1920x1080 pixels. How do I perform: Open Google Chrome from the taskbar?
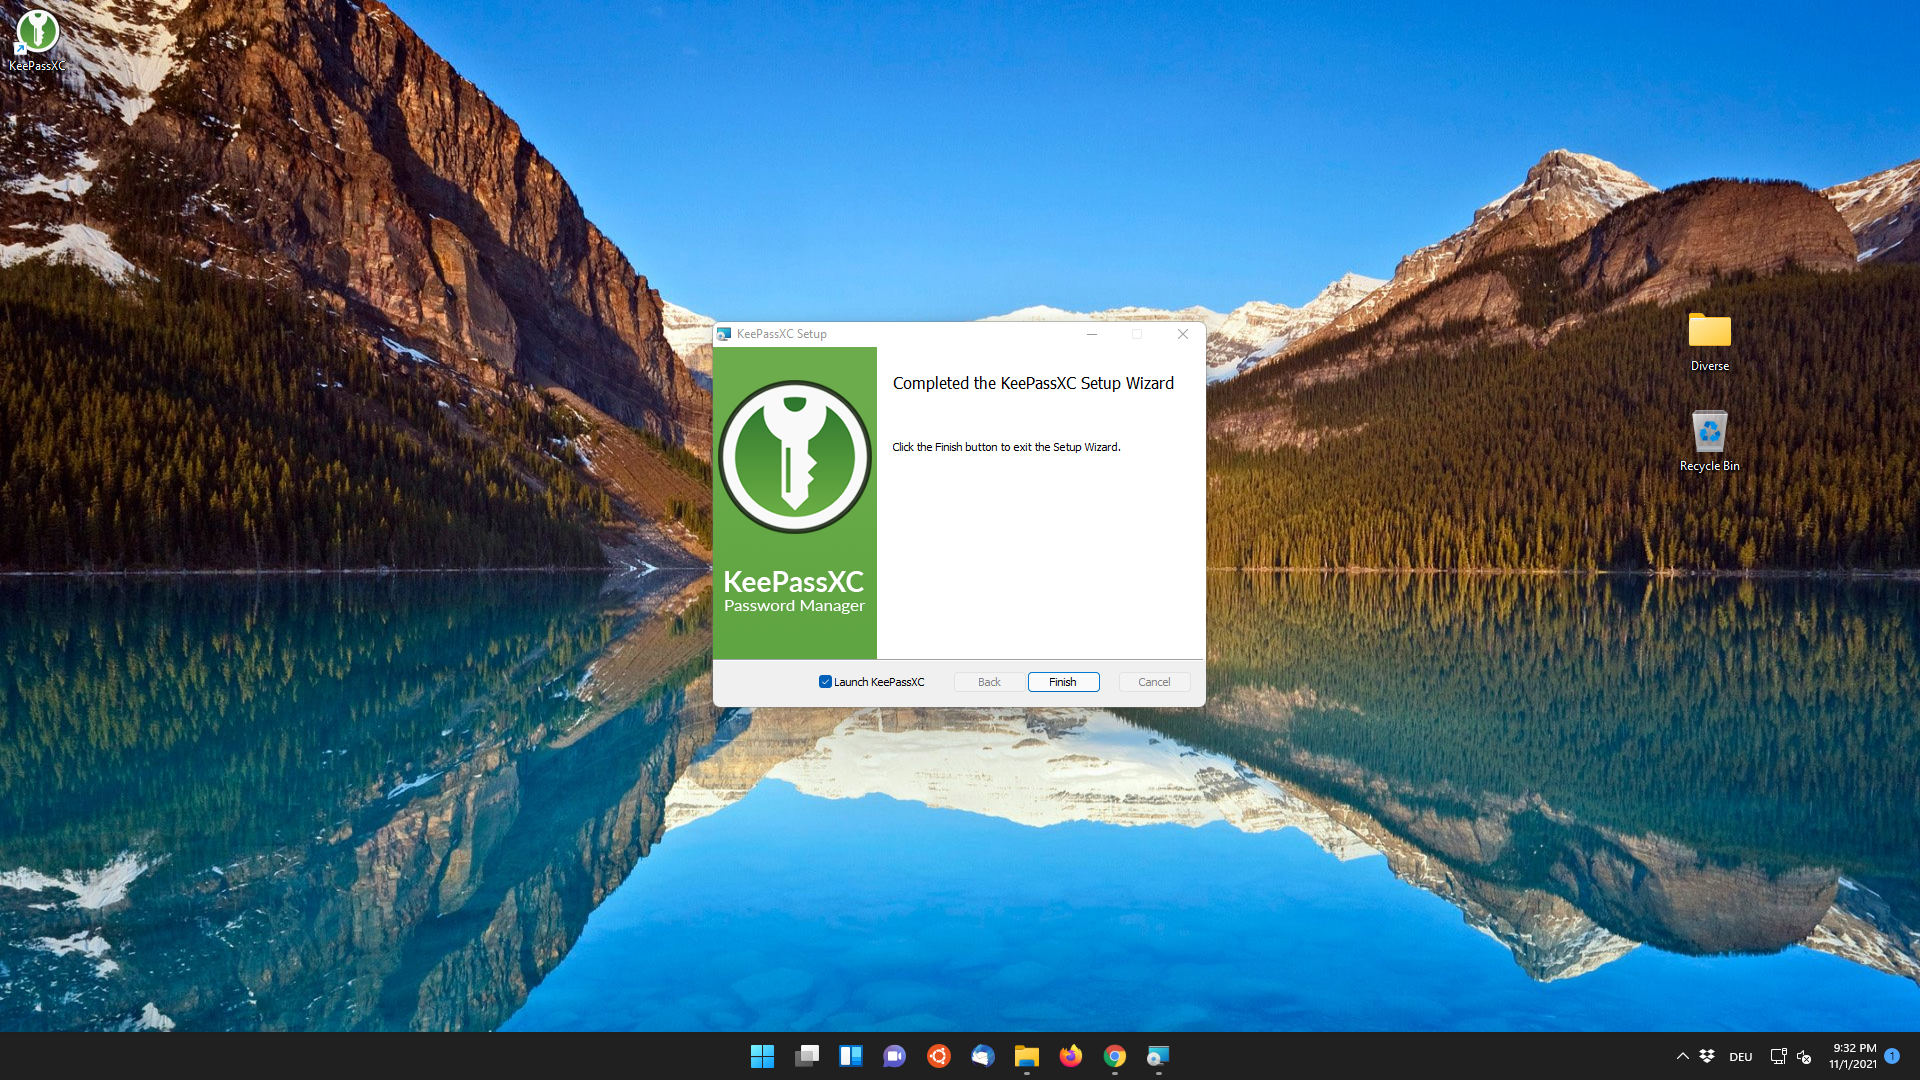point(1115,1056)
